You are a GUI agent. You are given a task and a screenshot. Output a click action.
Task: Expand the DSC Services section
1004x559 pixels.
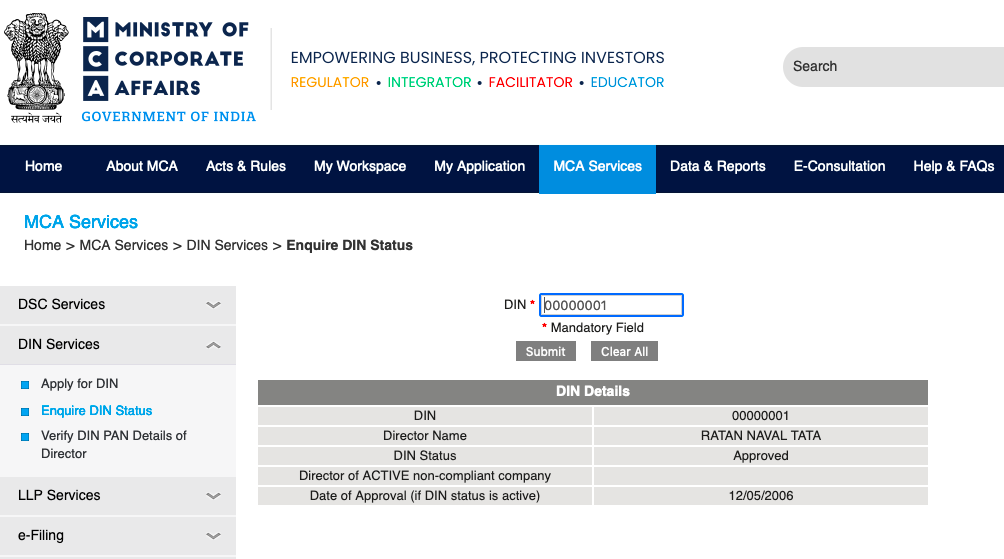click(213, 305)
